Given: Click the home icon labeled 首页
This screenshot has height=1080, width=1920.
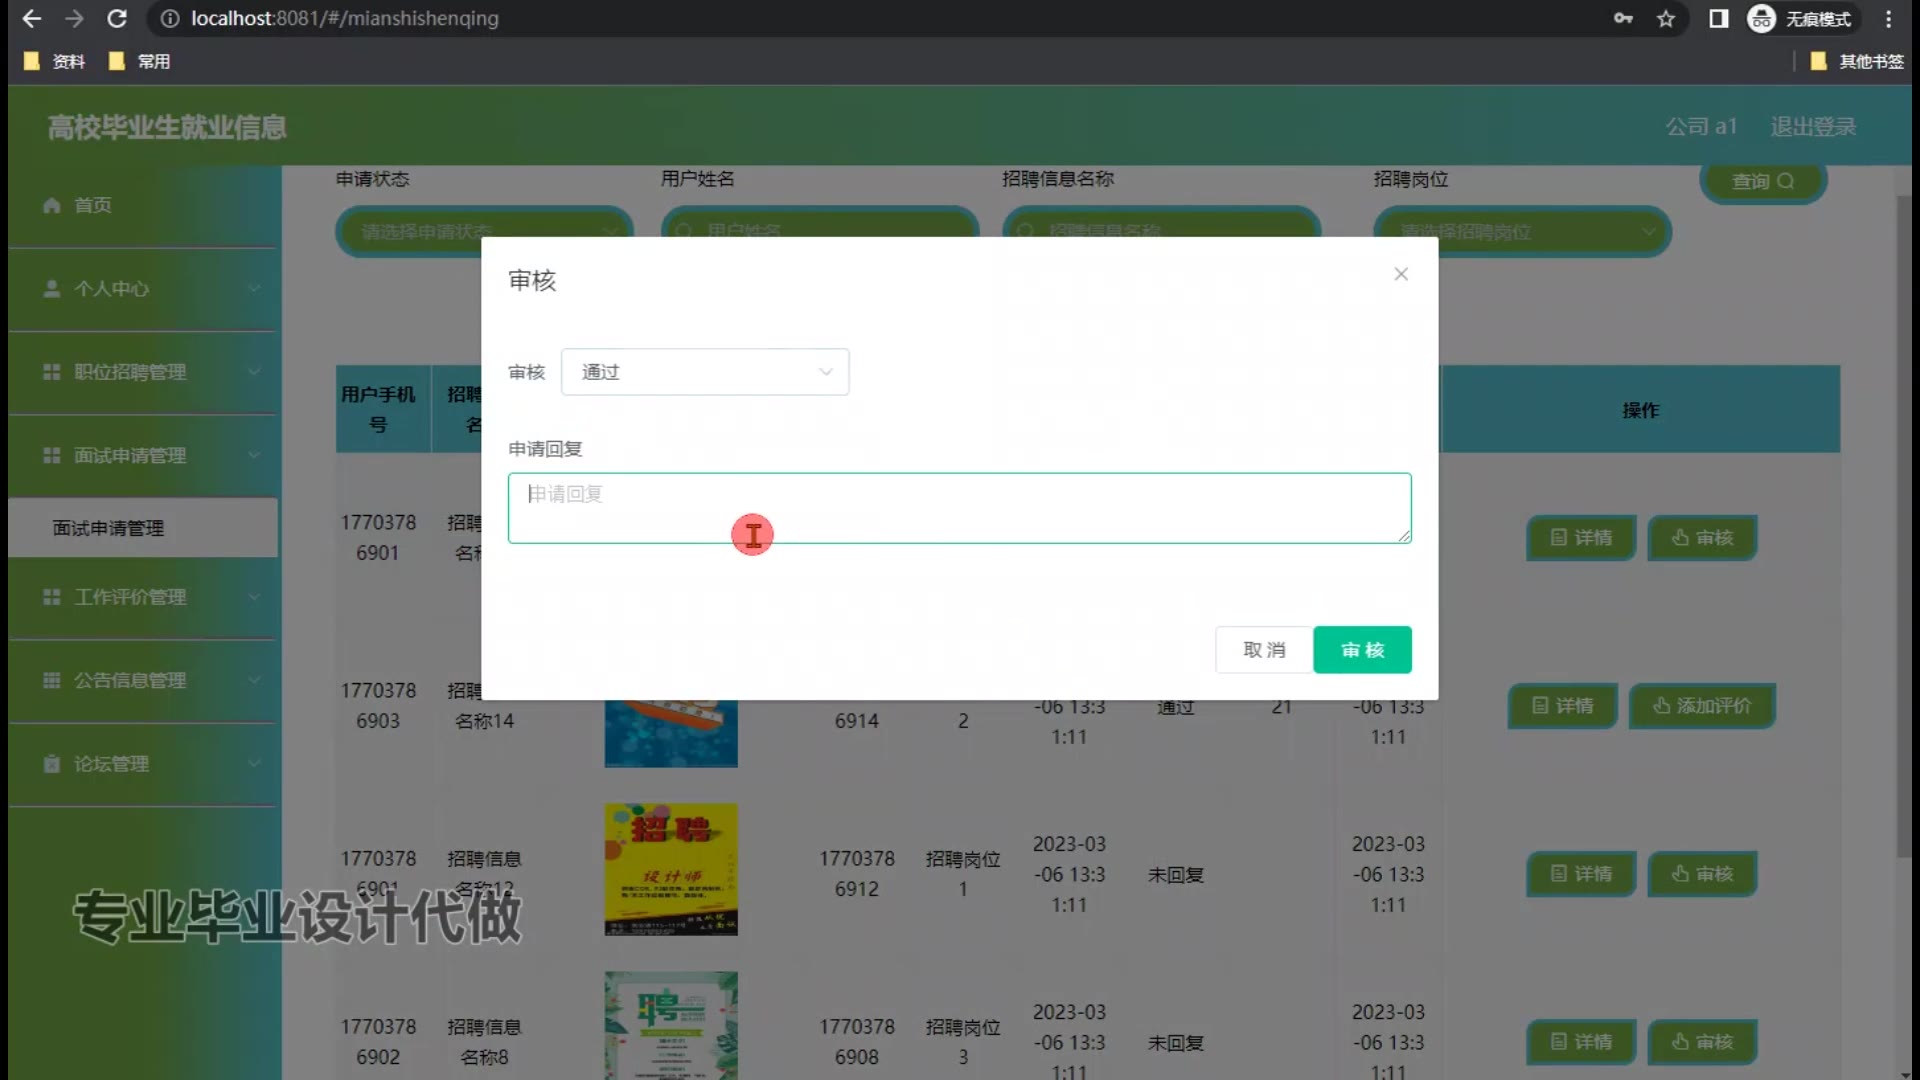Looking at the screenshot, I should [x=52, y=205].
